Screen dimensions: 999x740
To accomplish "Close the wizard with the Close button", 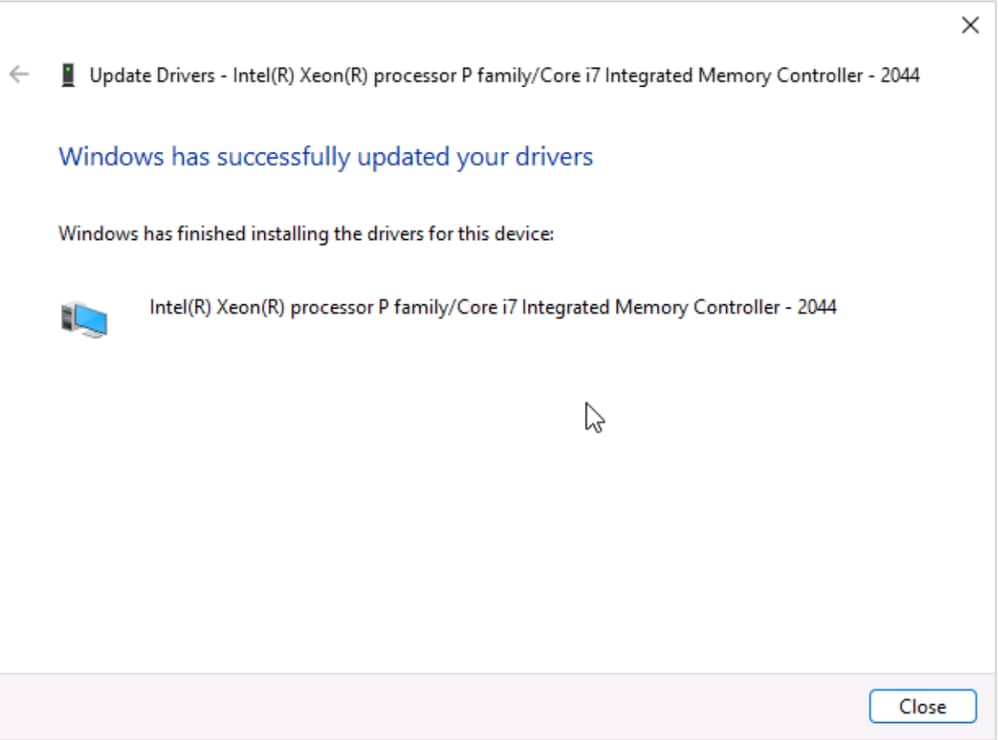I will pyautogui.click(x=923, y=706).
